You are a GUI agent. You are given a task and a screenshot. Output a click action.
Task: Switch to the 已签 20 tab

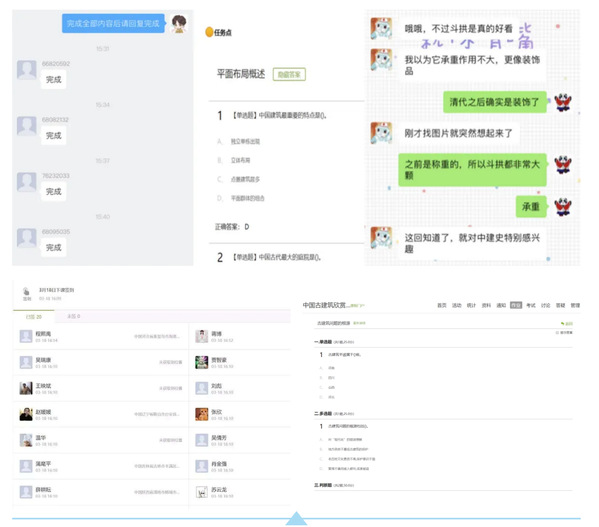click(x=34, y=317)
